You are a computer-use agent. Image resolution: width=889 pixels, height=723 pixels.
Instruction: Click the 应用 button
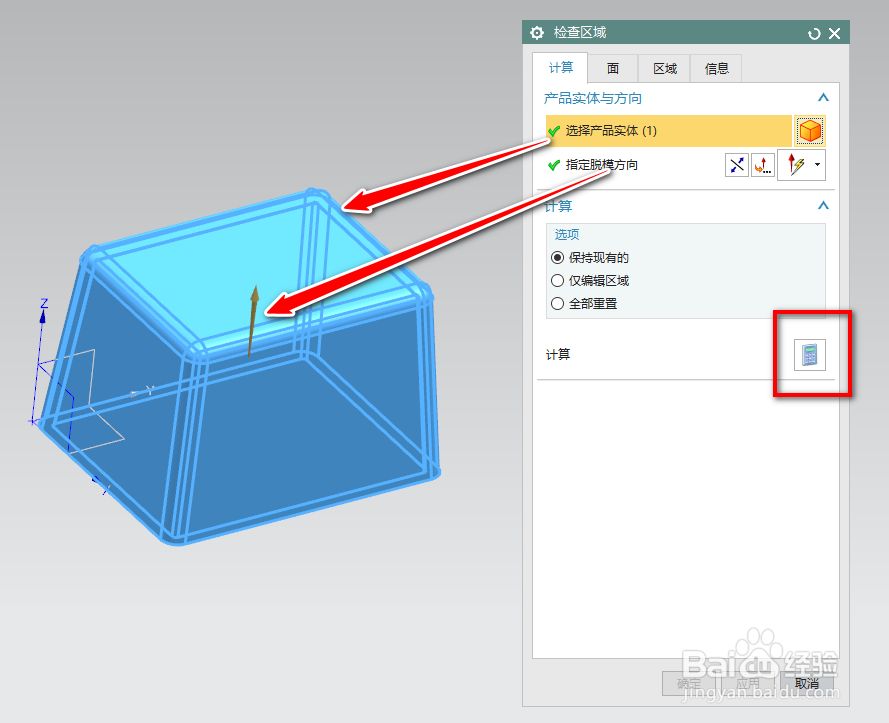748,683
